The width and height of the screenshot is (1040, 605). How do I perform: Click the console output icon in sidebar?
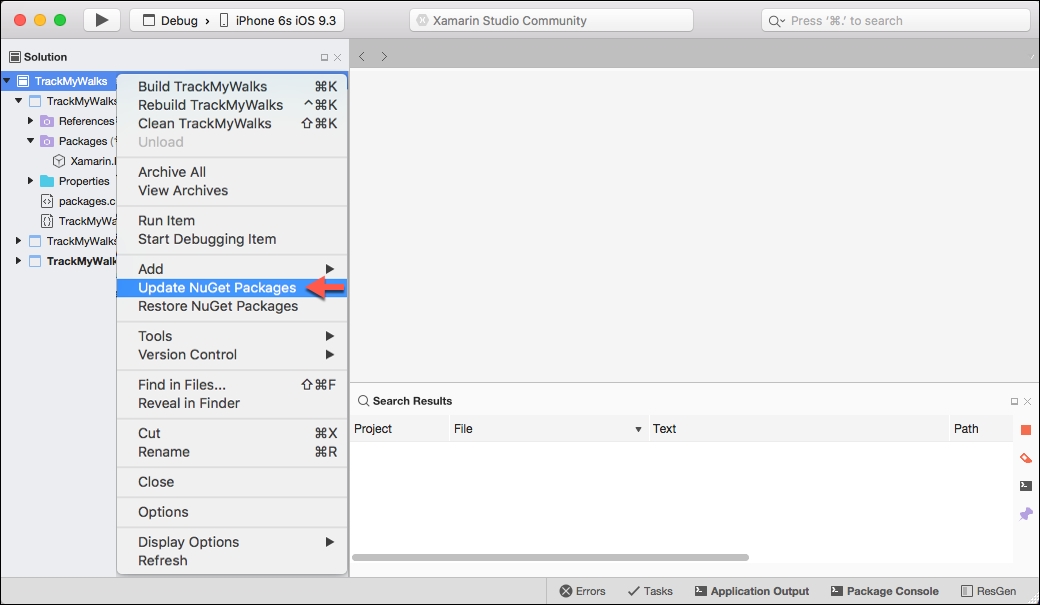(1025, 486)
